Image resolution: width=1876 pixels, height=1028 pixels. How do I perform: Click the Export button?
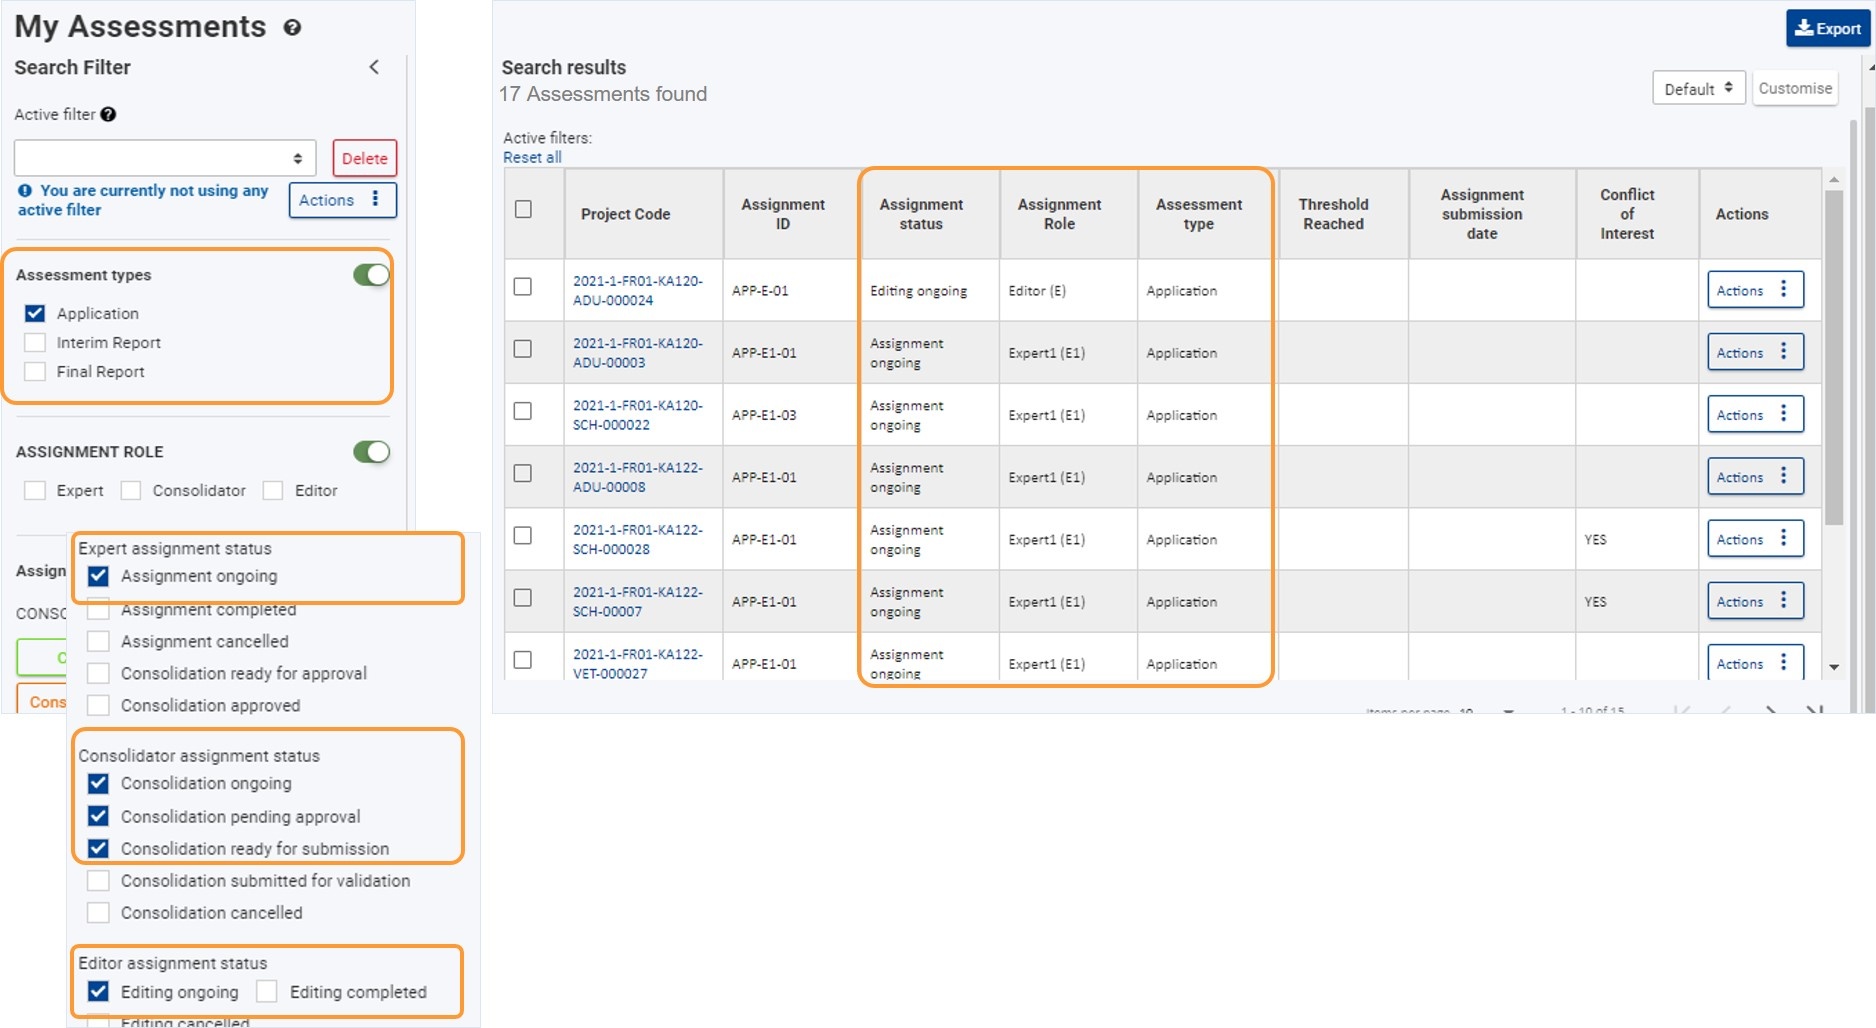coord(1828,28)
